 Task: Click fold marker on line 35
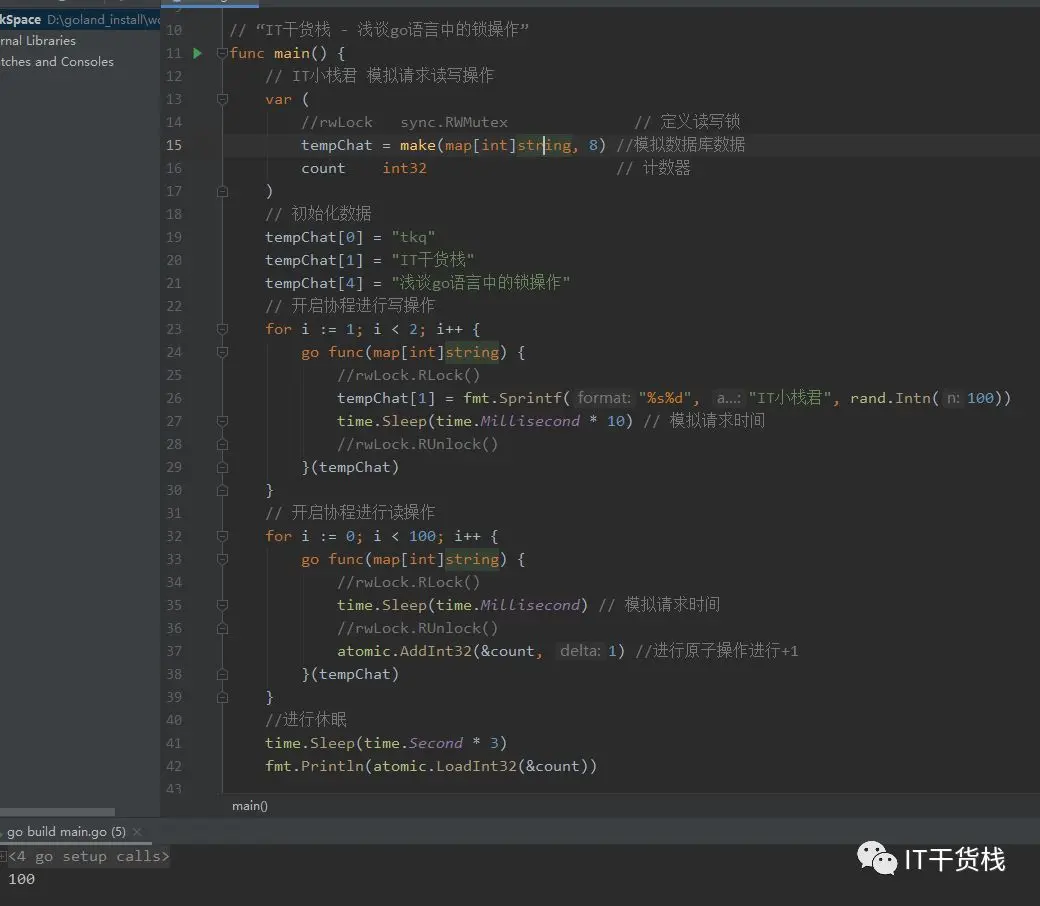(x=222, y=606)
